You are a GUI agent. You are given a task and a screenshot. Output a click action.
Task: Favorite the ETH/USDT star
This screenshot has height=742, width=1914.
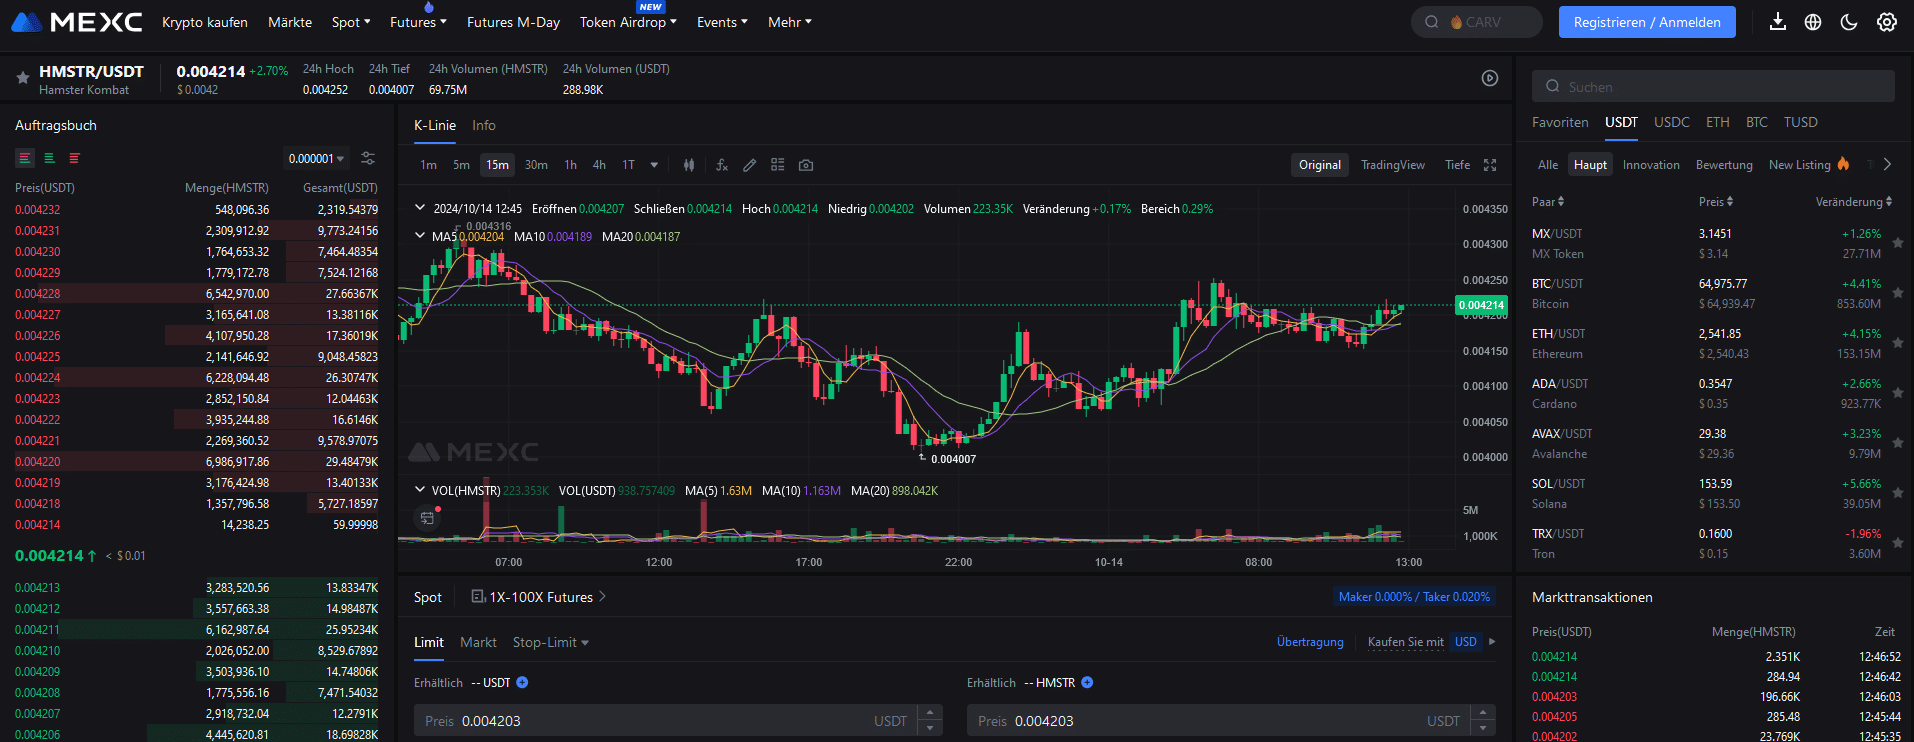[x=1898, y=343]
